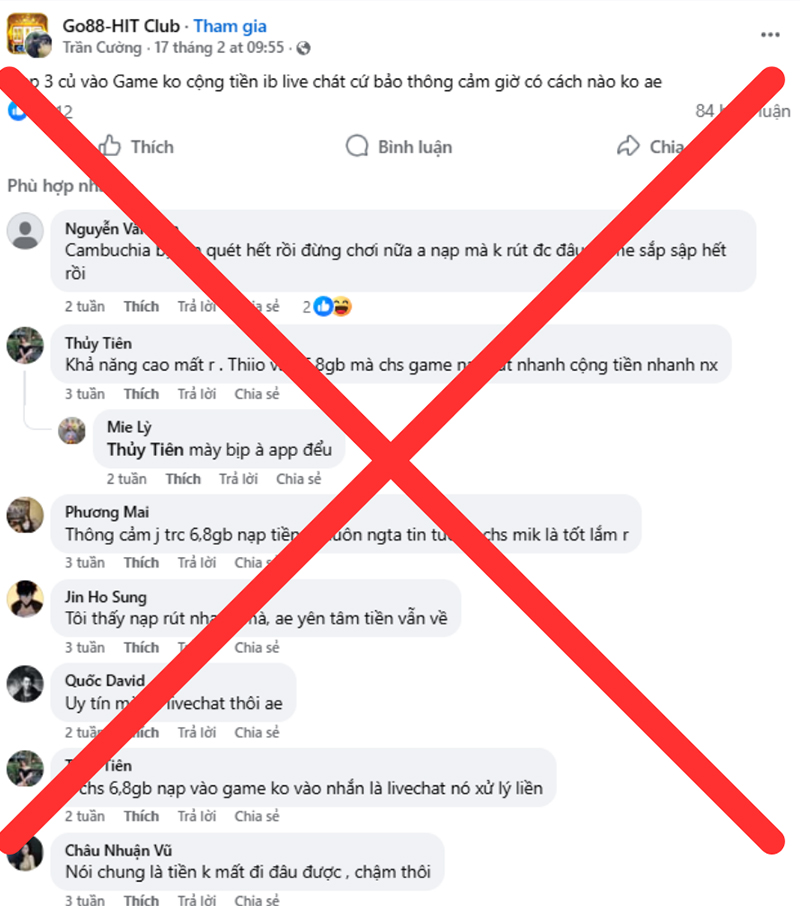Open the Trần Cường author name link
The width and height of the screenshot is (800, 906).
102,47
